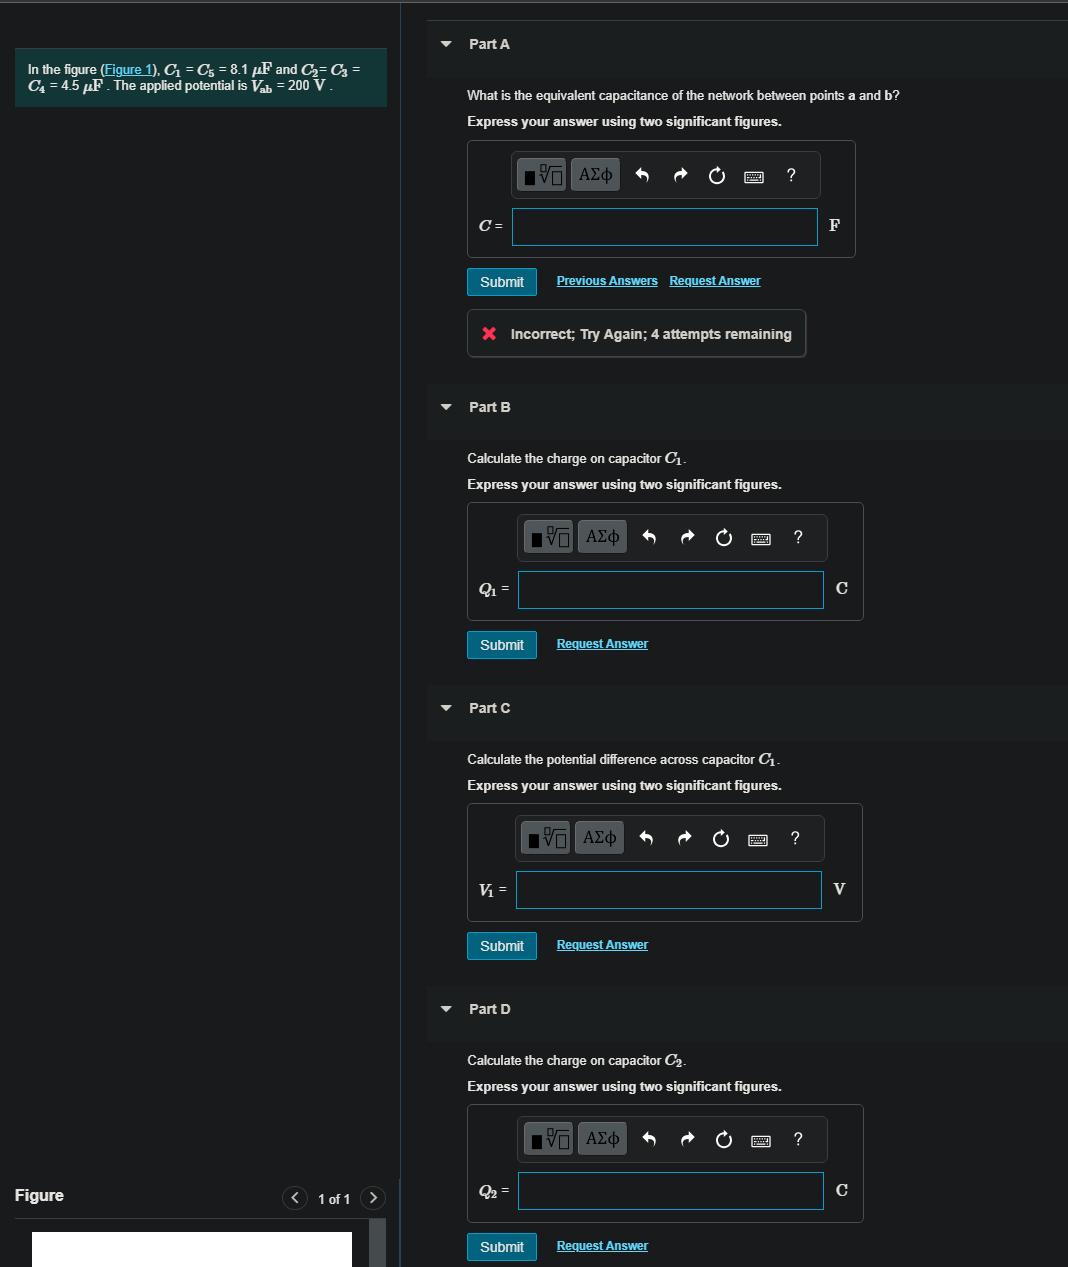Focus the Q1 charge input field
The image size is (1068, 1267).
point(671,590)
